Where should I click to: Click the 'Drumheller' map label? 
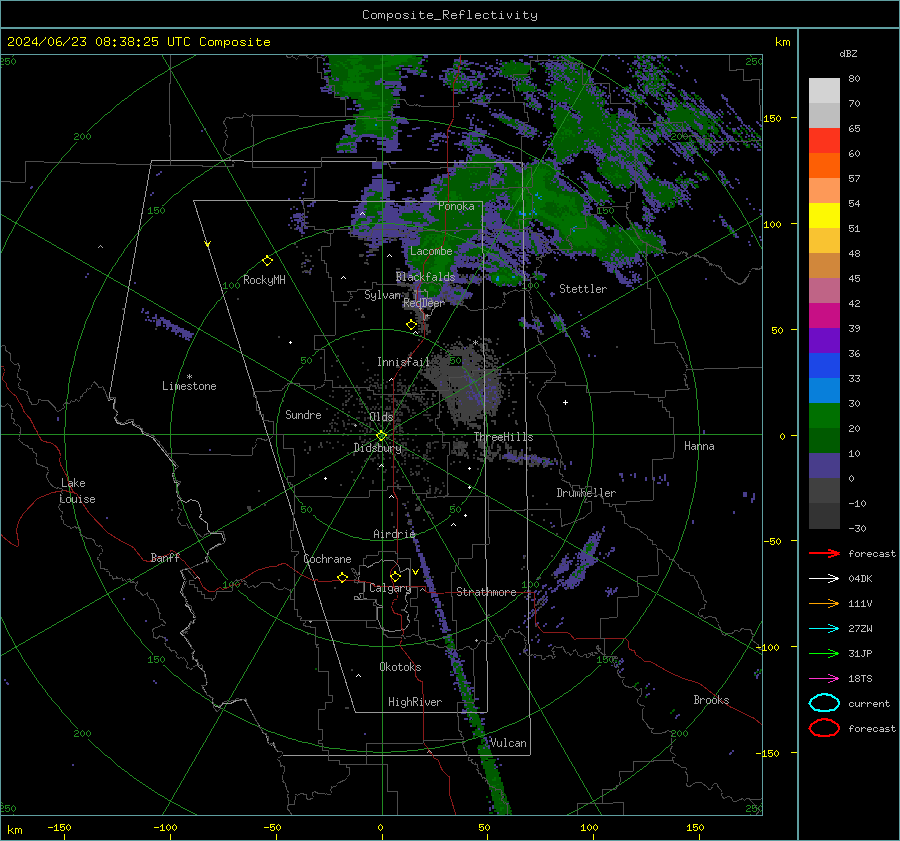(x=586, y=493)
